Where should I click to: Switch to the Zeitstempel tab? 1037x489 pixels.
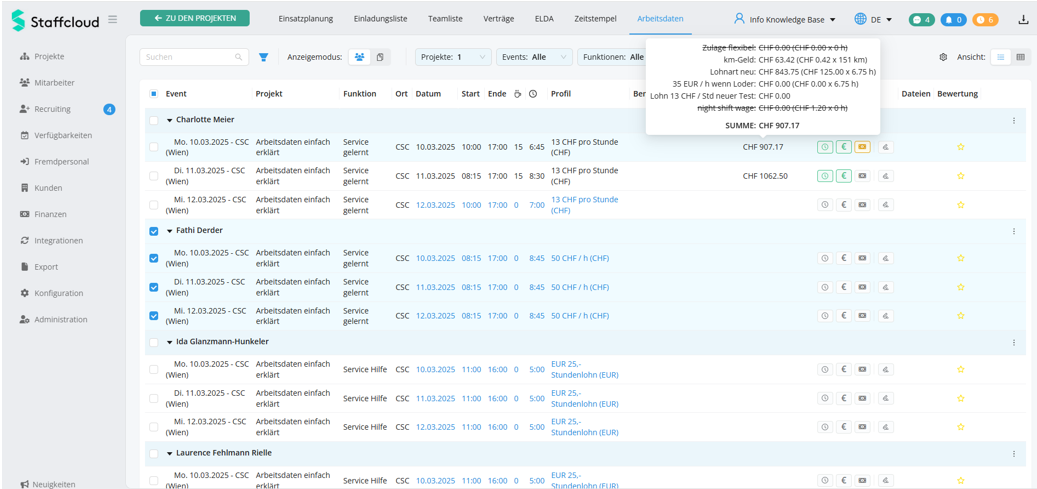[596, 19]
